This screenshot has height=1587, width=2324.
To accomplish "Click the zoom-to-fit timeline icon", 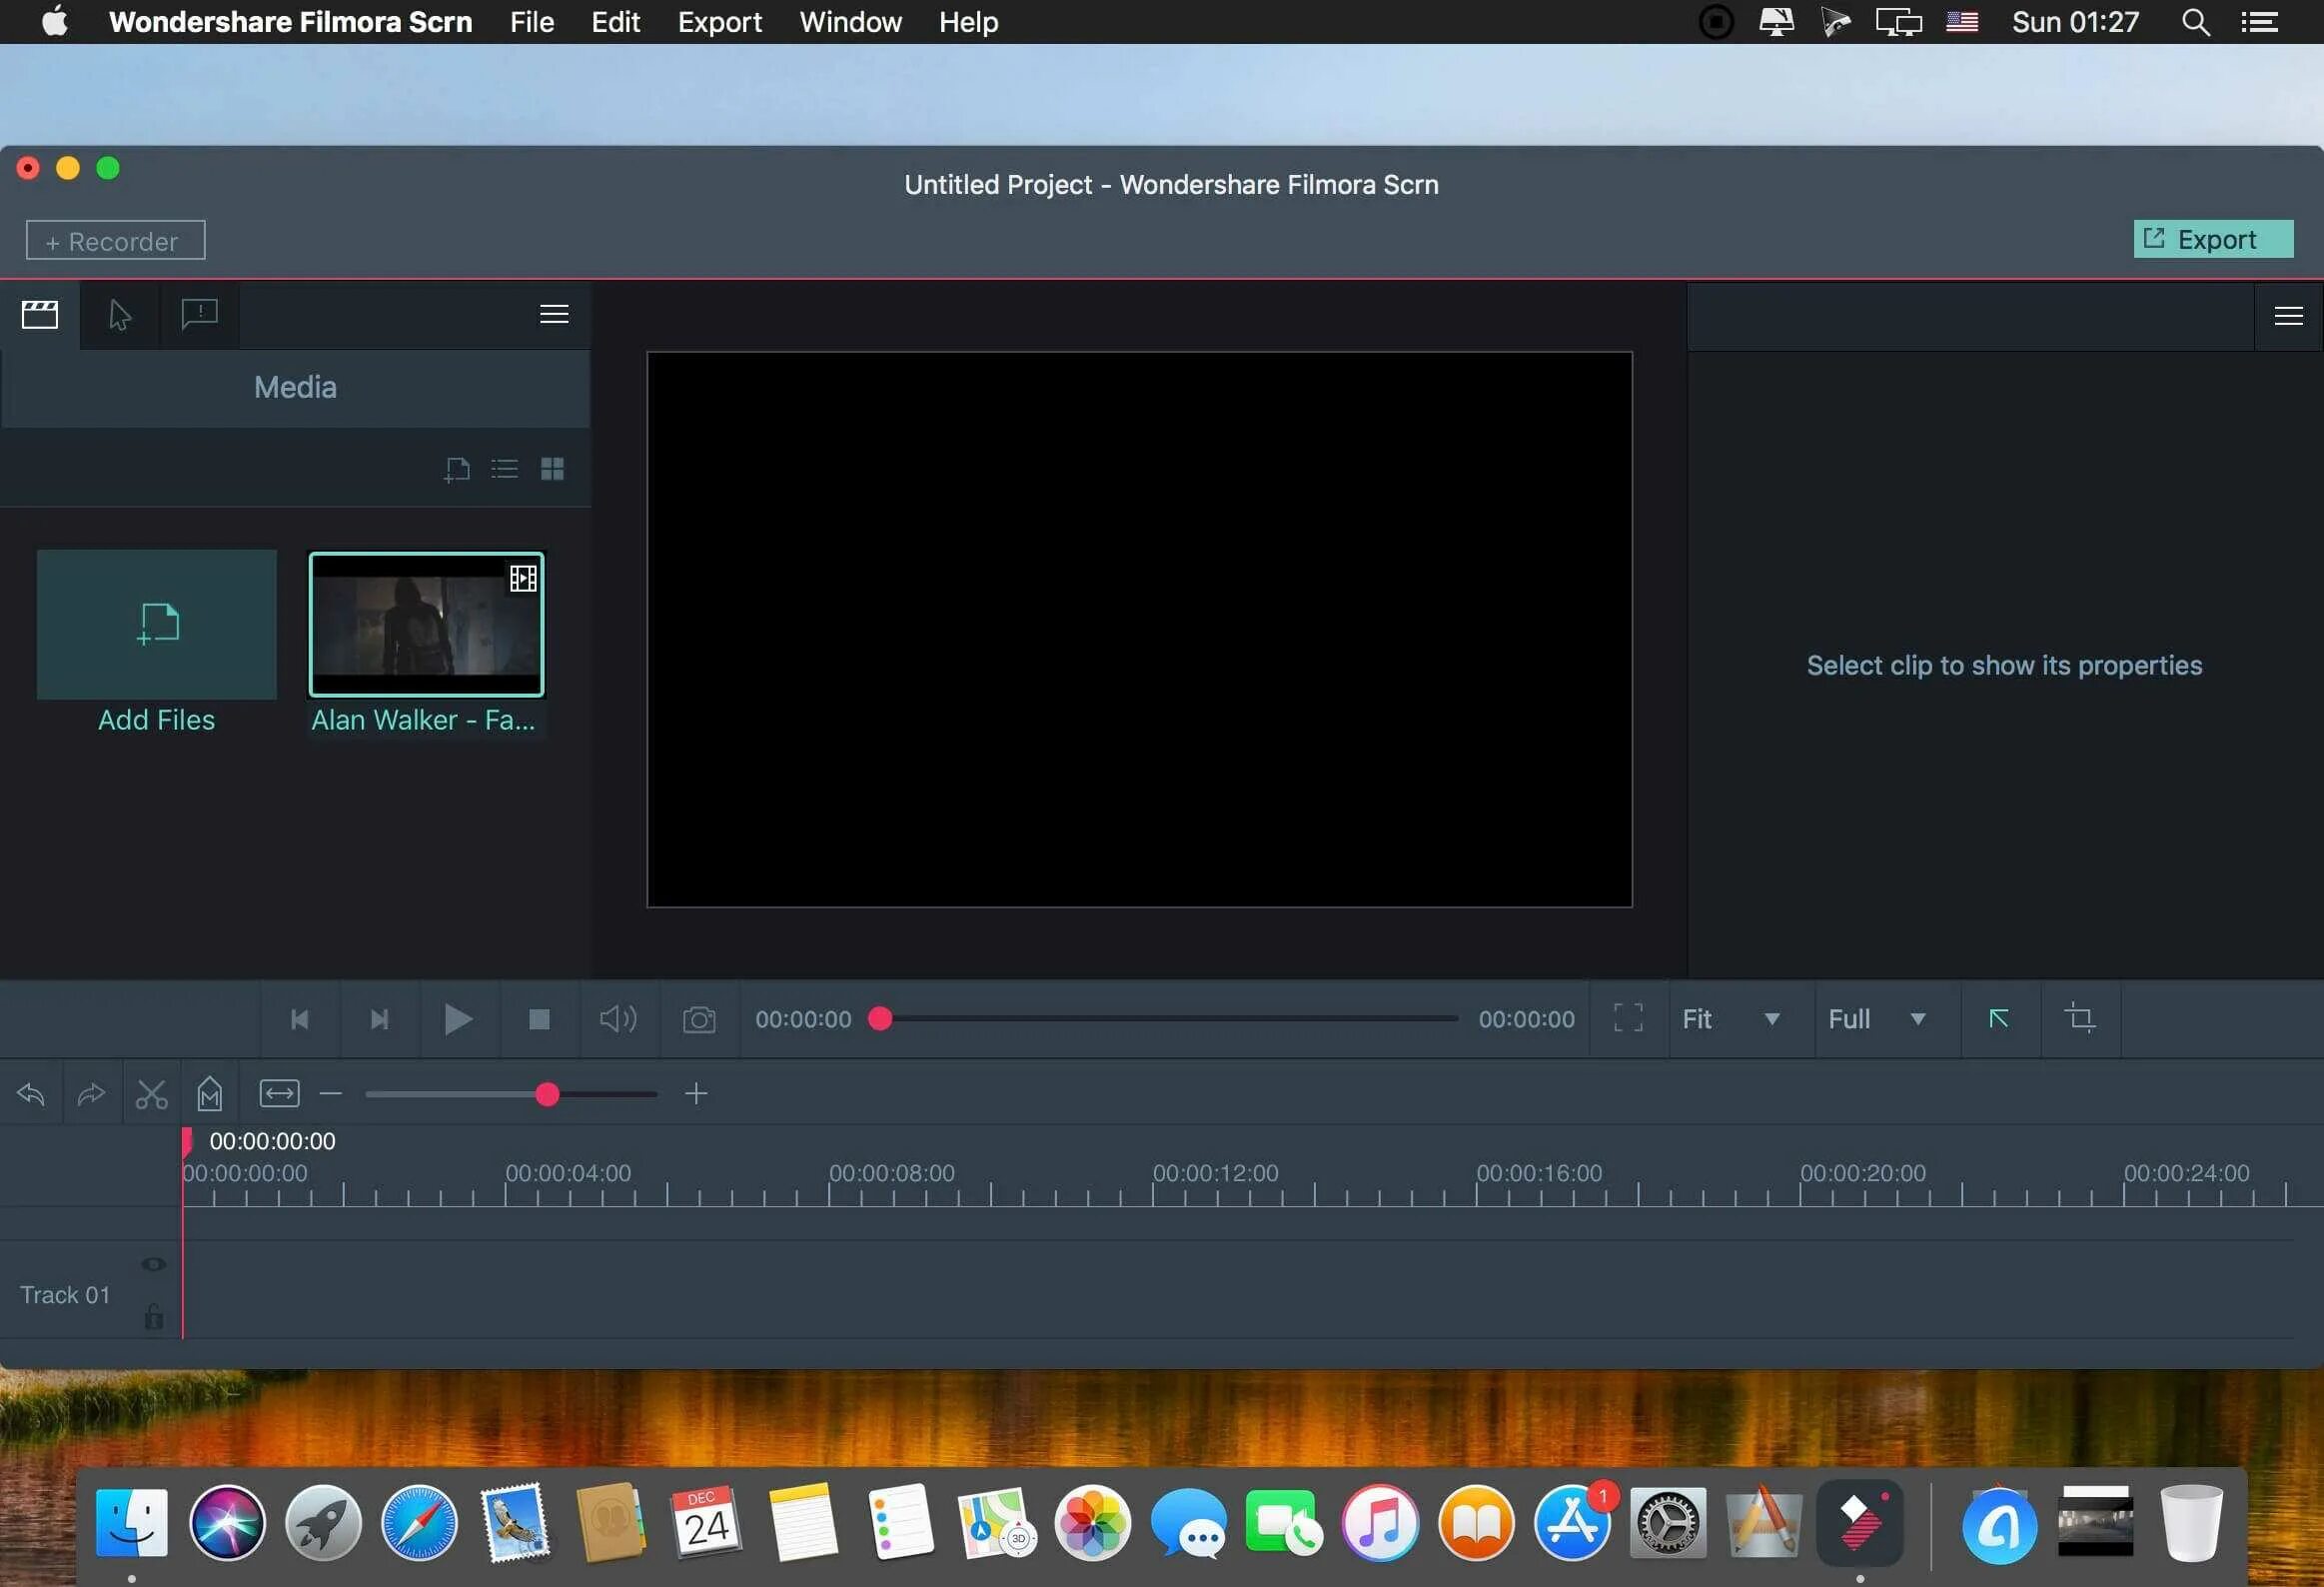I will 279,1094.
